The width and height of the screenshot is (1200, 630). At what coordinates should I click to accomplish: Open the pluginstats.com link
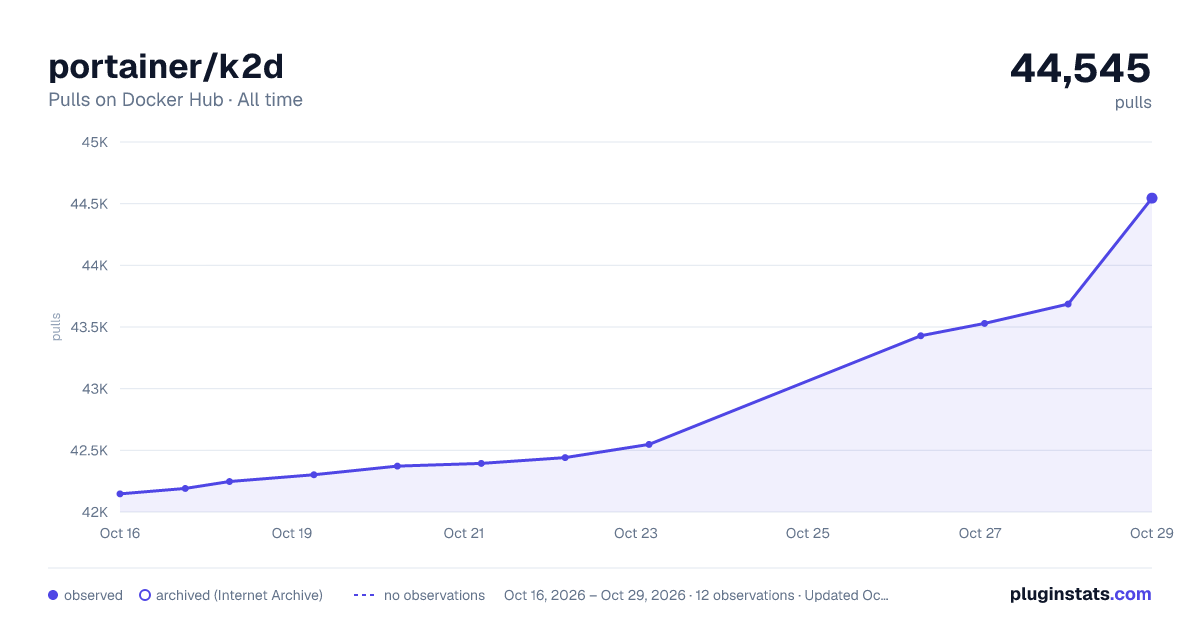click(1080, 594)
